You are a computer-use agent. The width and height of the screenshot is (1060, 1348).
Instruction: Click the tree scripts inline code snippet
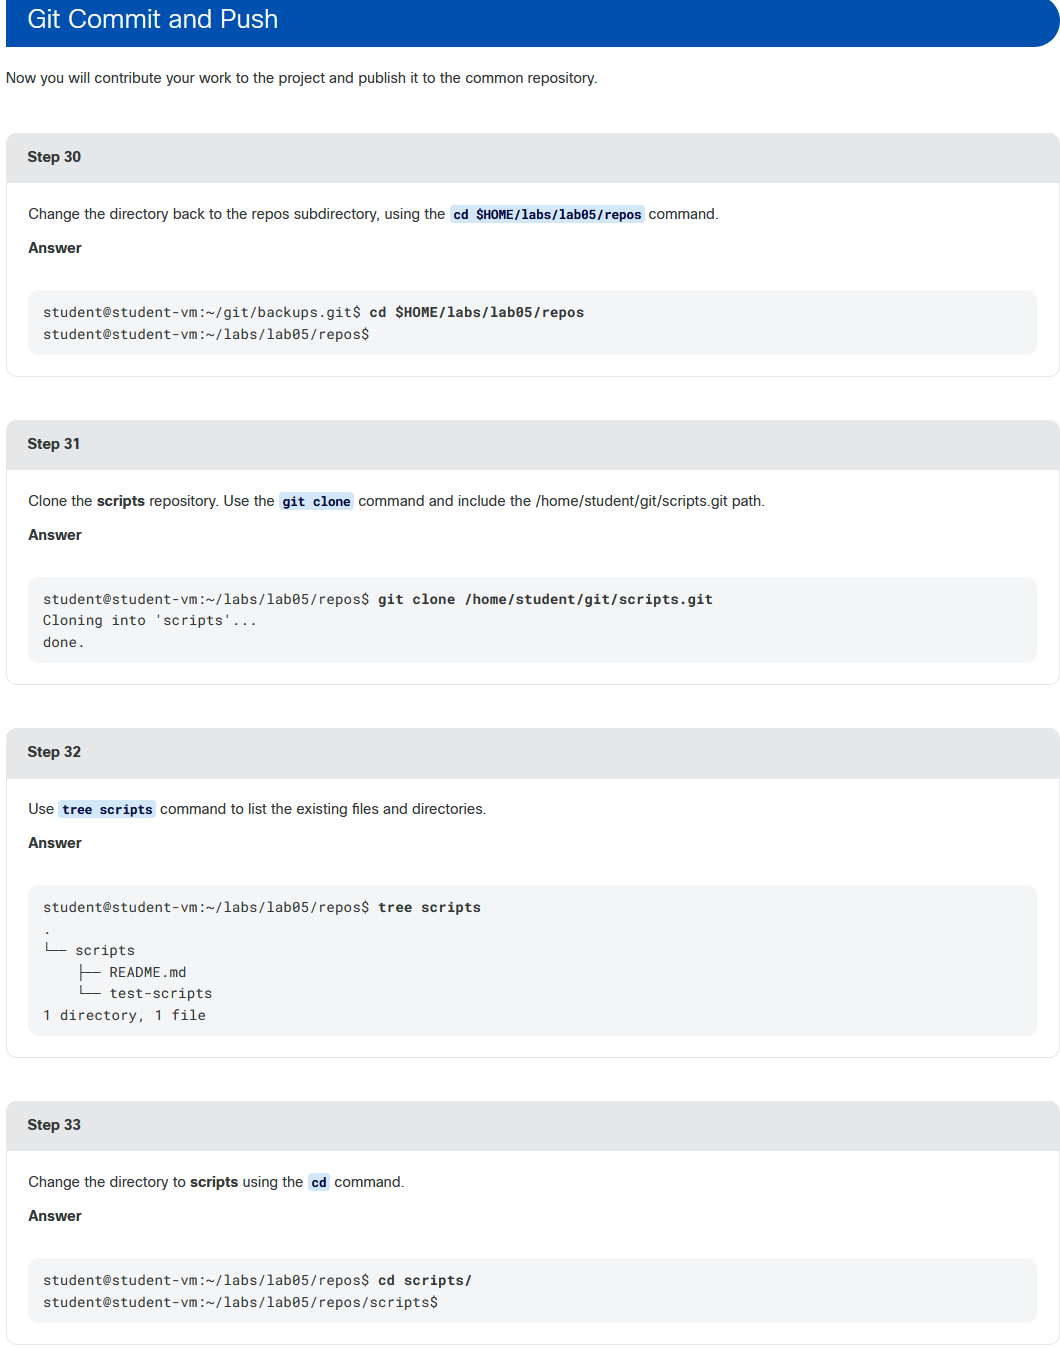(107, 809)
